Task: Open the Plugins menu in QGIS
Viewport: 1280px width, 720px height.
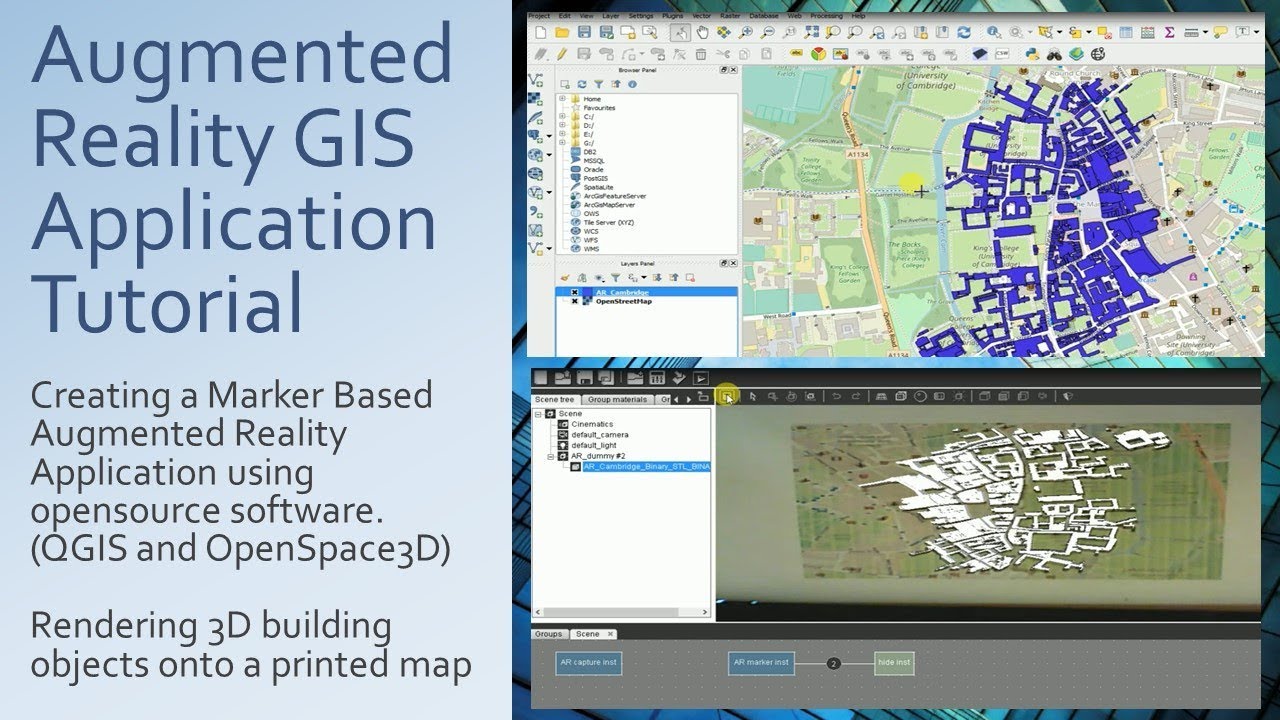Action: point(673,16)
